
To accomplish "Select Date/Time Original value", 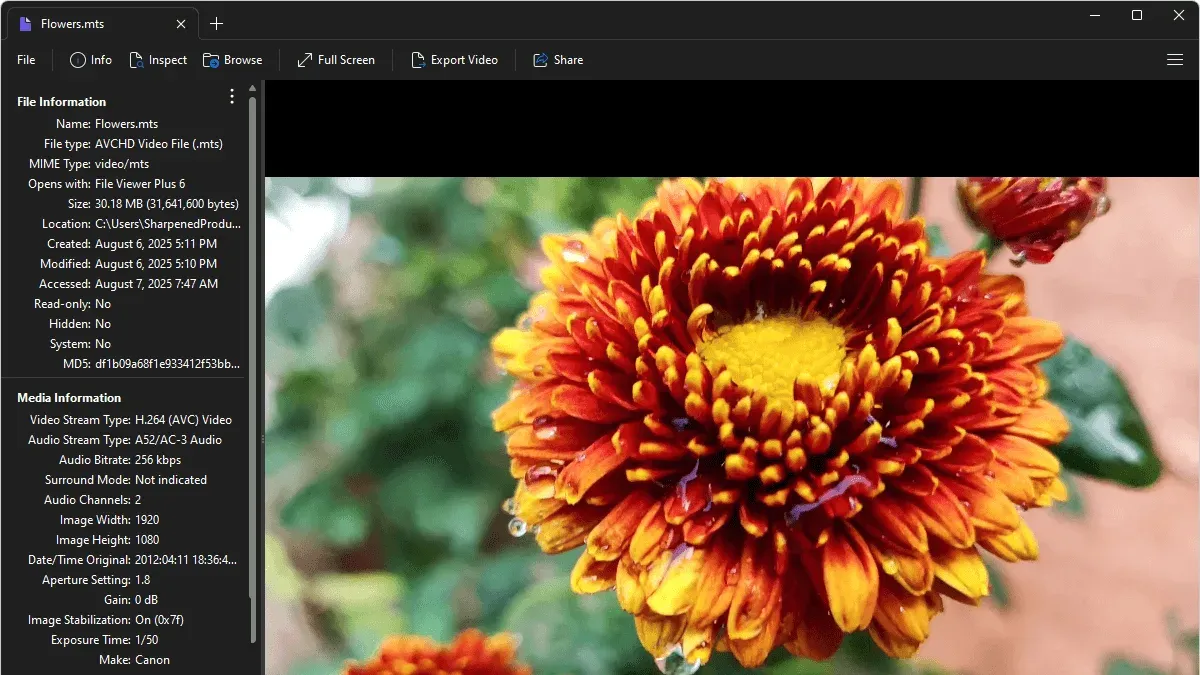I will (186, 560).
